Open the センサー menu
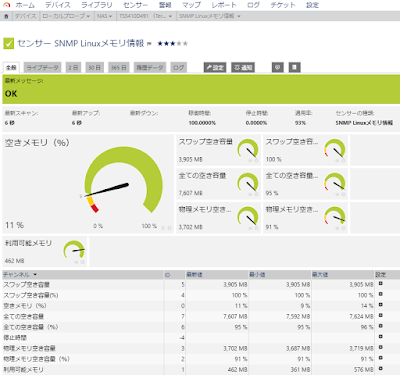The image size is (400, 378). (135, 5)
